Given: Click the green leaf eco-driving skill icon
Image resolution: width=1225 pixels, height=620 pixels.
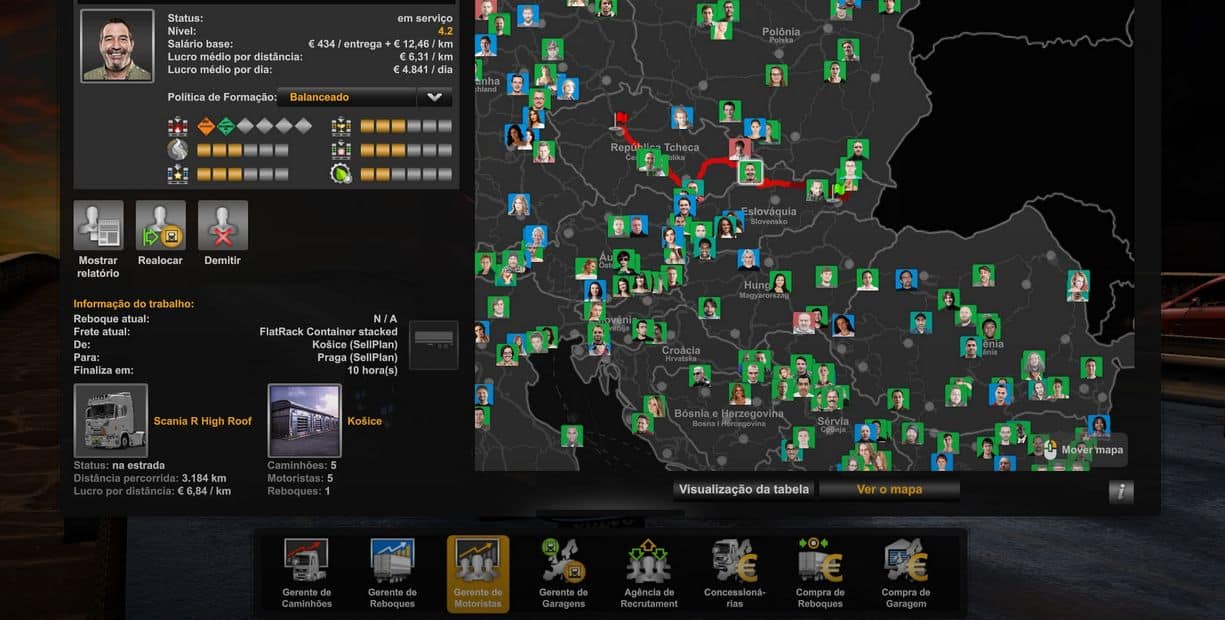Looking at the screenshot, I should click(x=341, y=174).
